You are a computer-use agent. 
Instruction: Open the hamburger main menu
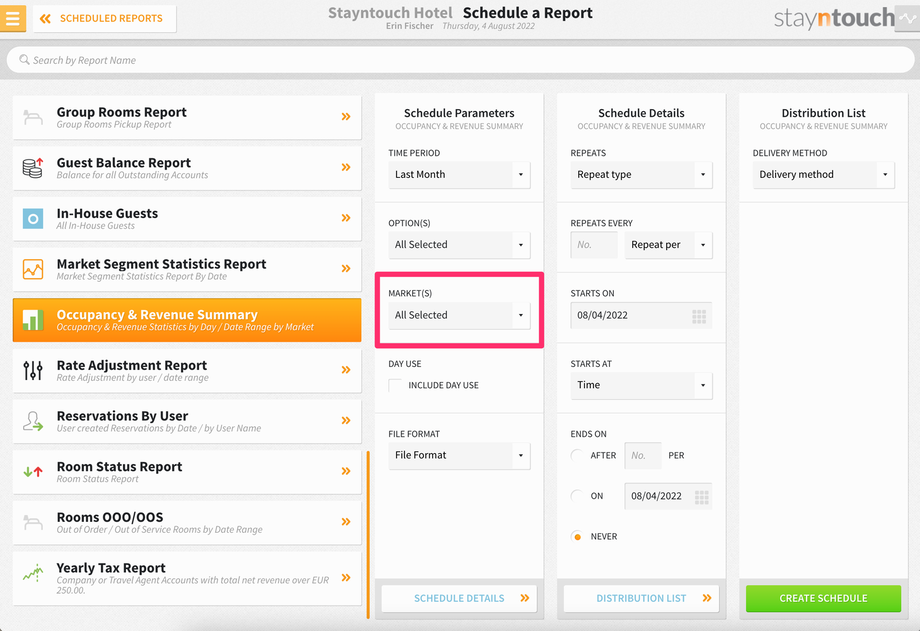click(12, 18)
